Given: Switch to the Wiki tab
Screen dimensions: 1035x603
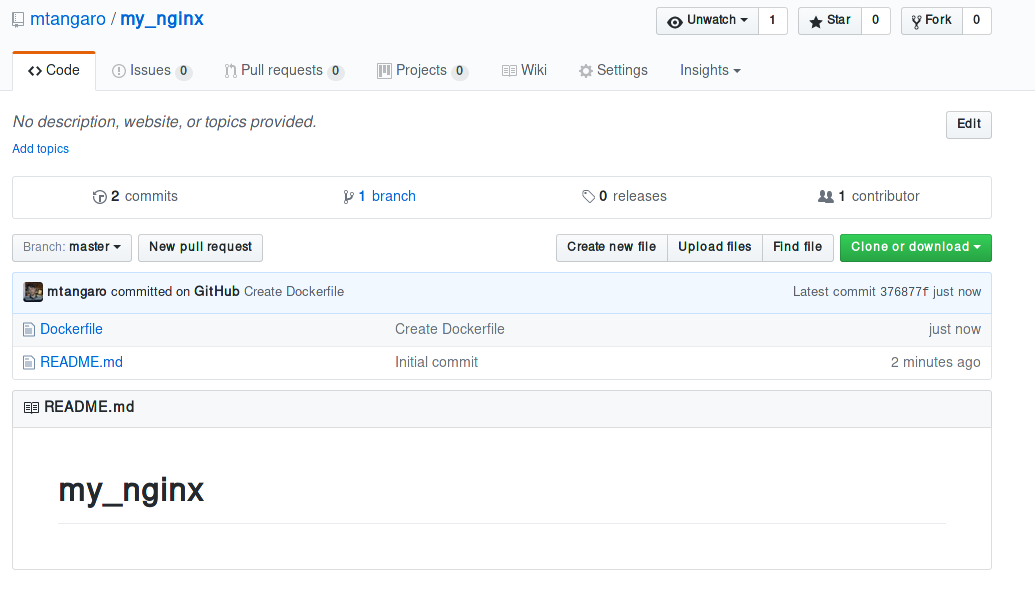Looking at the screenshot, I should tap(524, 70).
